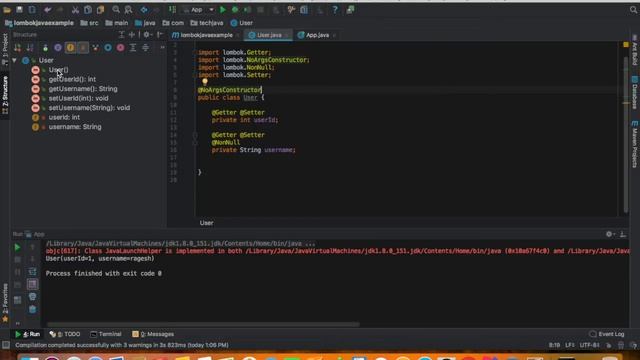Viewport: 640px width, 360px height.
Task: Click Expand All in Structure toolbar
Action: [x=133, y=48]
